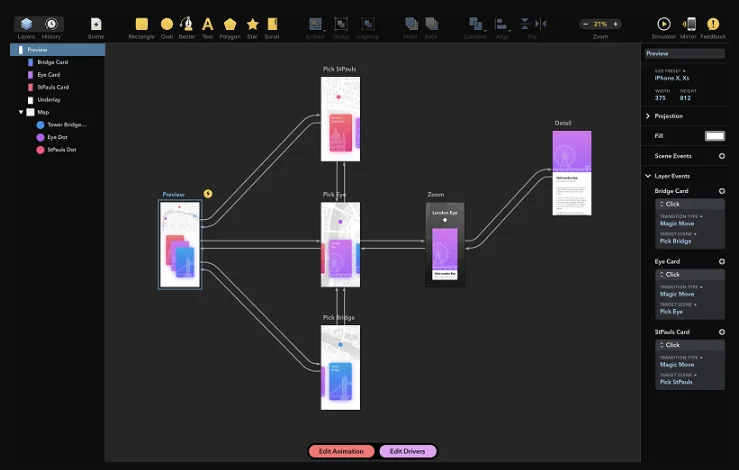Click the Edit Drivers button
Screen dimensions: 739x470
(408, 451)
